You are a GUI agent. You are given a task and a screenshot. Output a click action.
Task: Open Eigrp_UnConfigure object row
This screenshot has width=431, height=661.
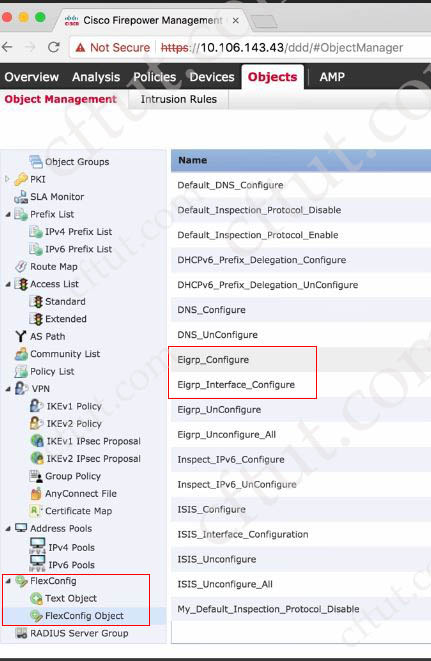(x=301, y=409)
